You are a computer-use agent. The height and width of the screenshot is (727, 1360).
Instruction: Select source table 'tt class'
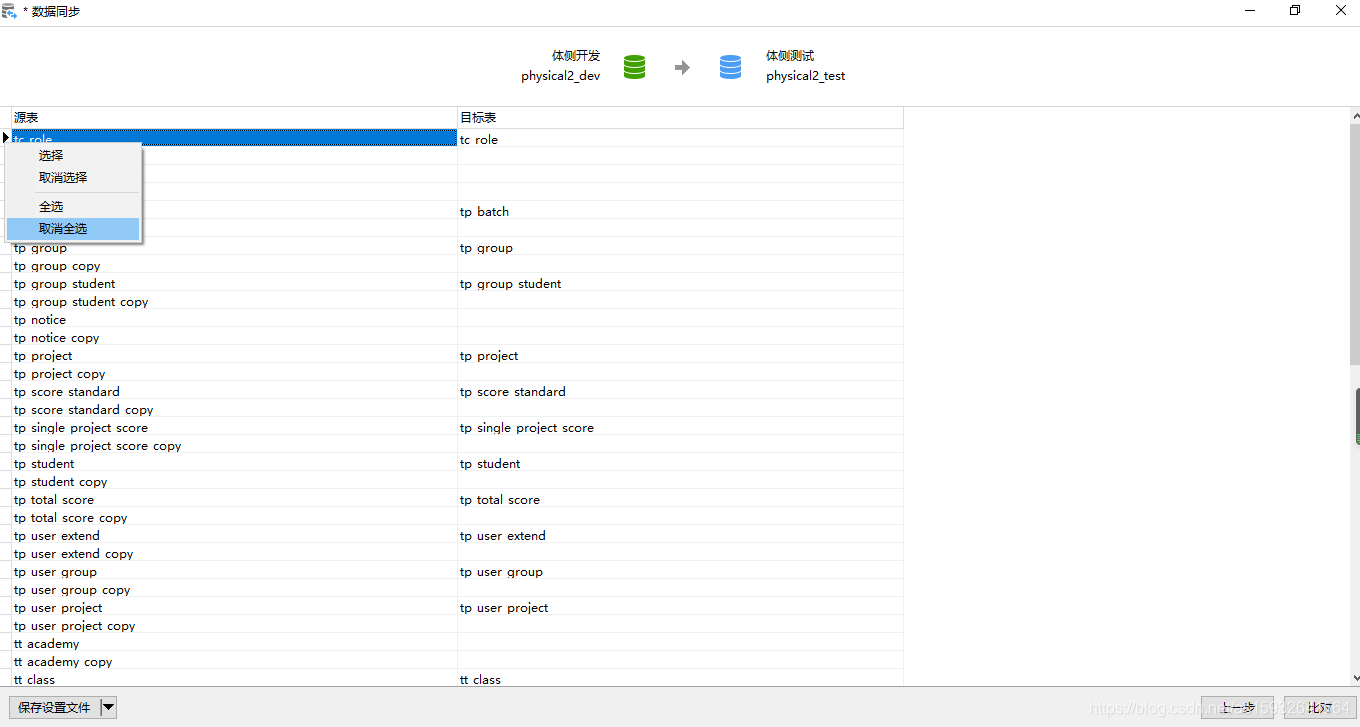[x=234, y=680]
